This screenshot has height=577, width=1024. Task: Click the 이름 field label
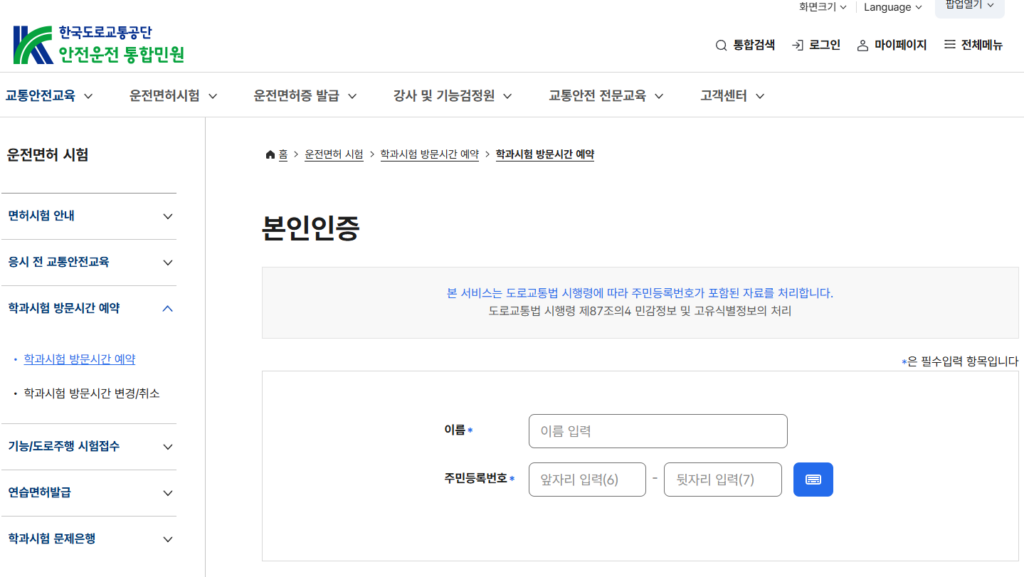(x=455, y=429)
